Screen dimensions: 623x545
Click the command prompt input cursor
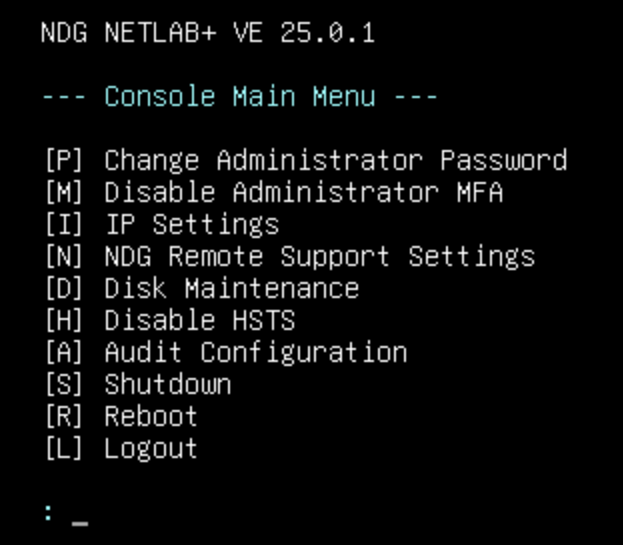pos(79,516)
